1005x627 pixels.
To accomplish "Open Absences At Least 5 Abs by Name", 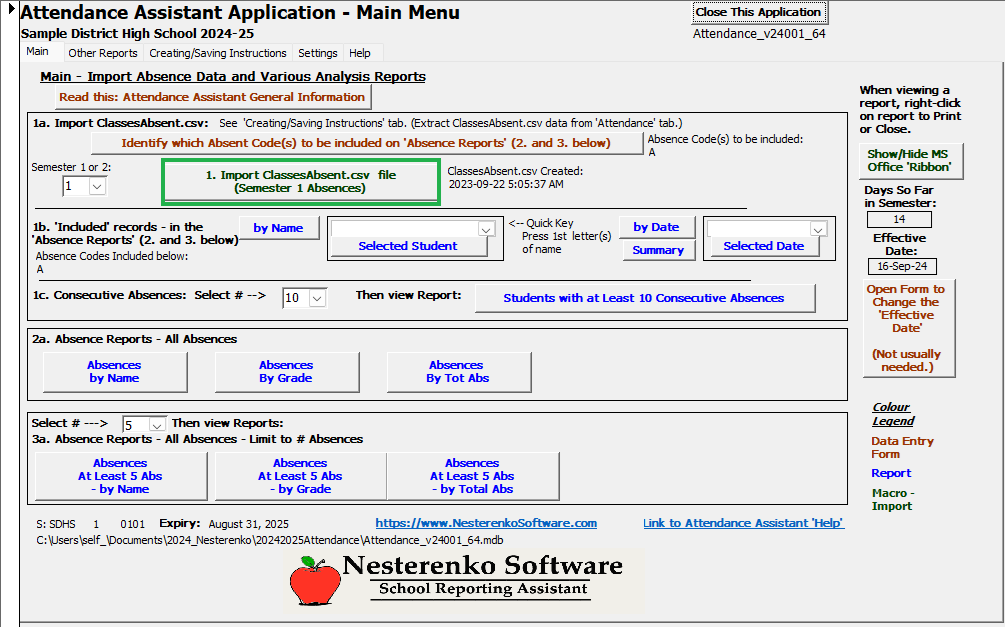I will tap(120, 476).
